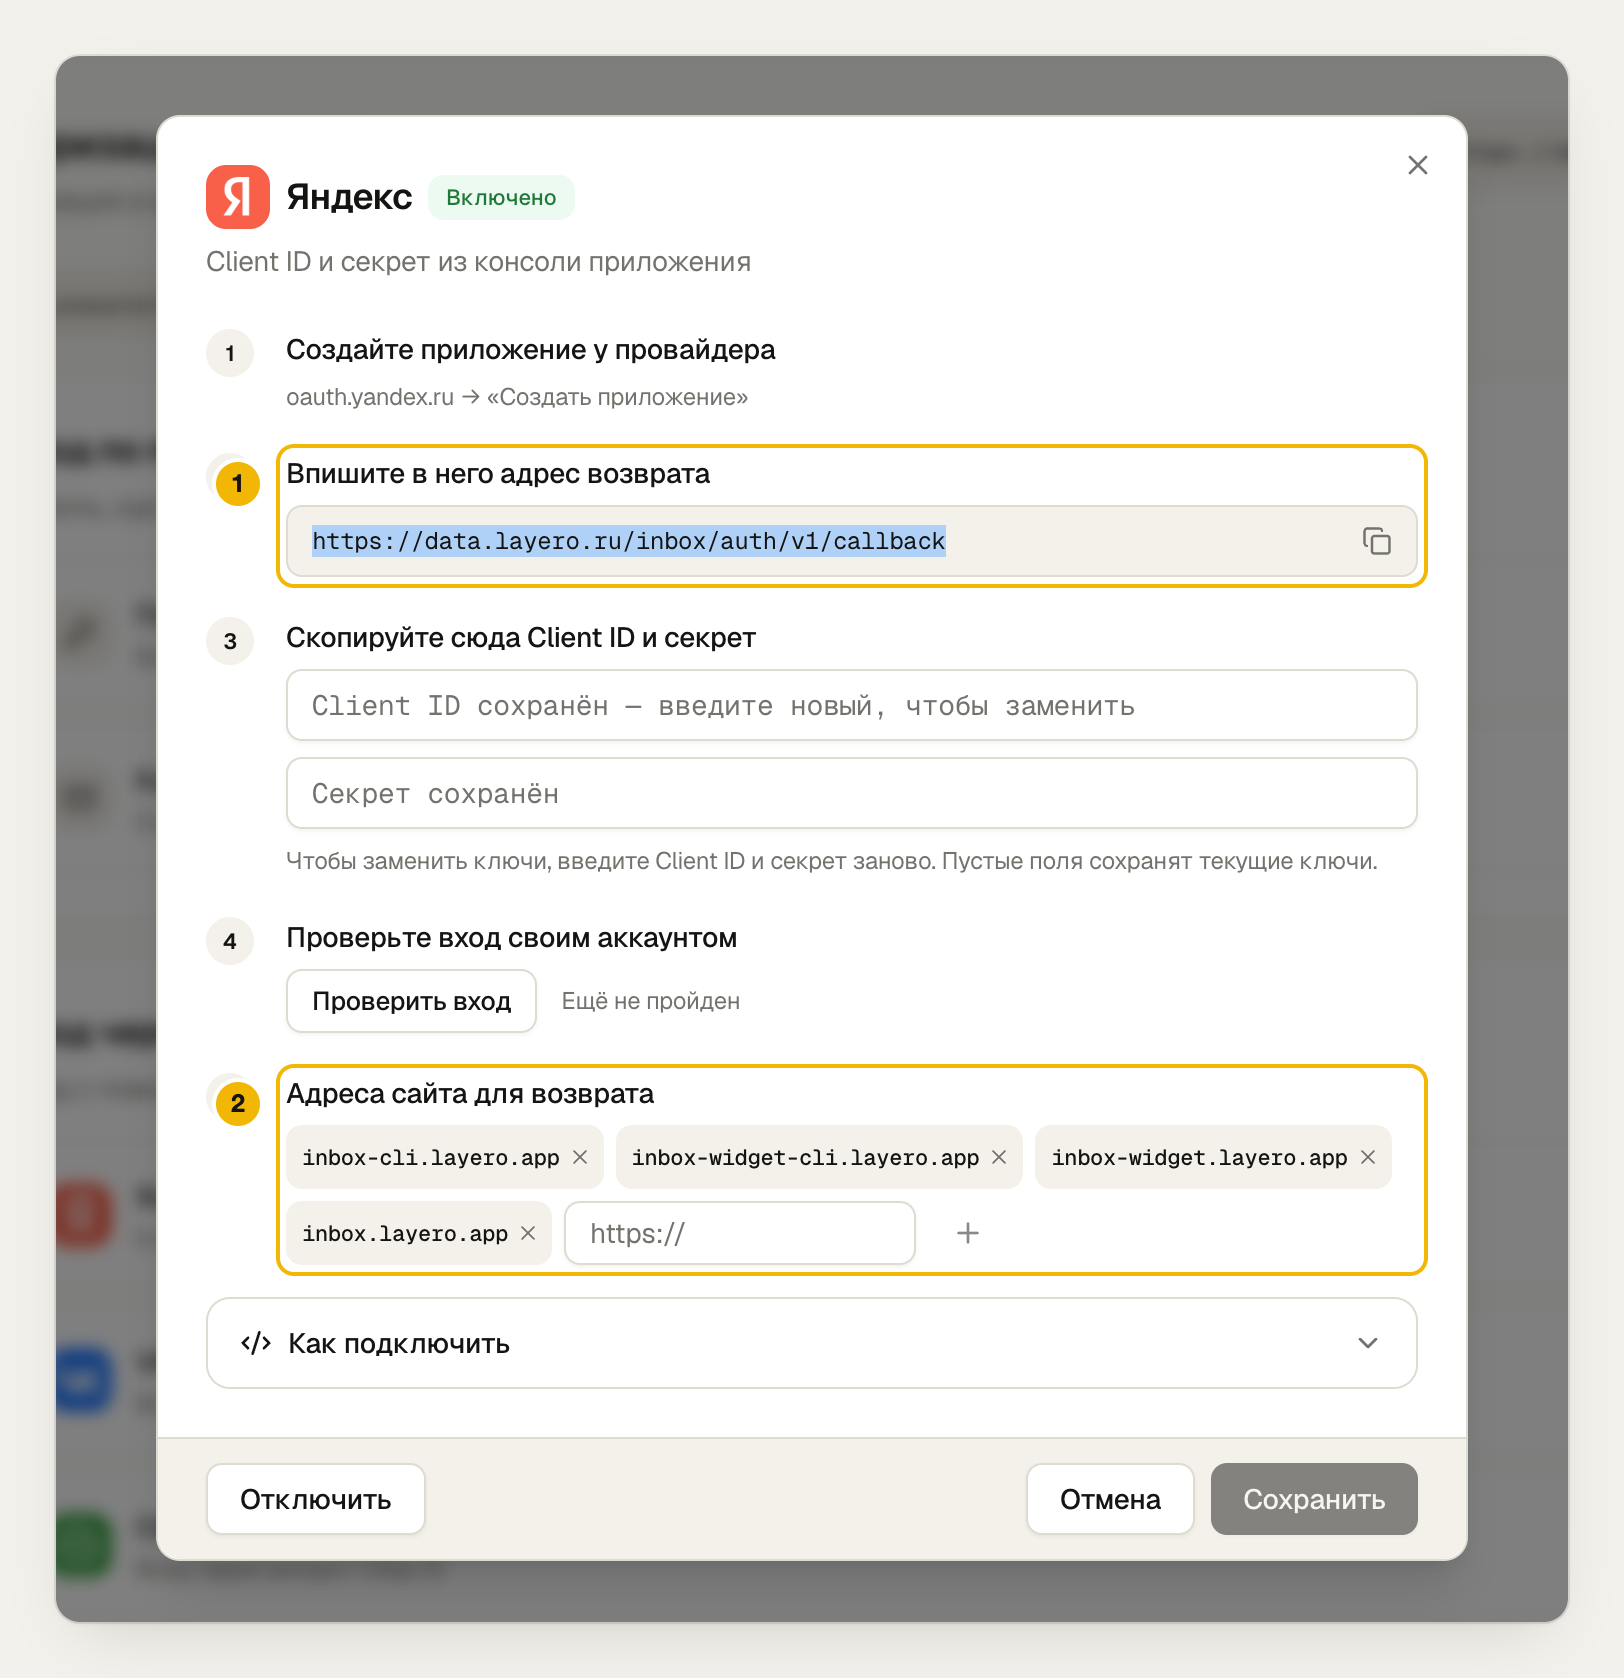The height and width of the screenshot is (1678, 1624).
Task: Click the Отключить button
Action: click(315, 1499)
